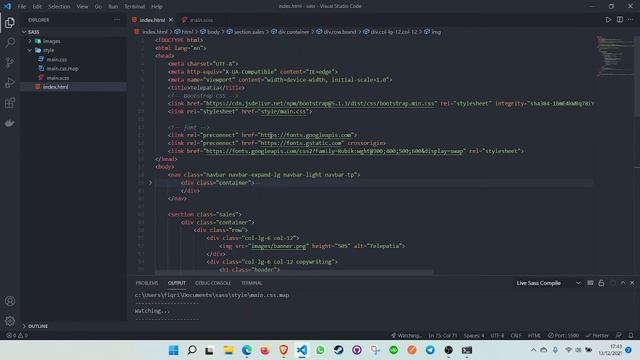Expand folded container div fold arrow
640x360 pixels.
tap(150, 182)
